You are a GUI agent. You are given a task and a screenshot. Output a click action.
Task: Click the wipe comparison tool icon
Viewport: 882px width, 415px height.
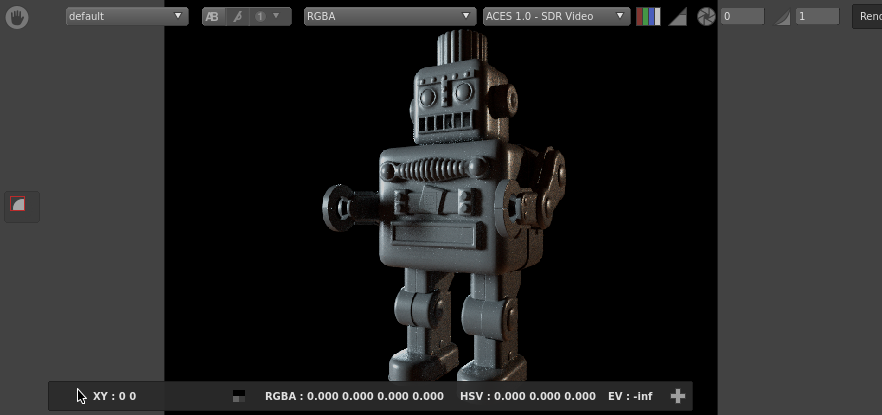point(237,17)
